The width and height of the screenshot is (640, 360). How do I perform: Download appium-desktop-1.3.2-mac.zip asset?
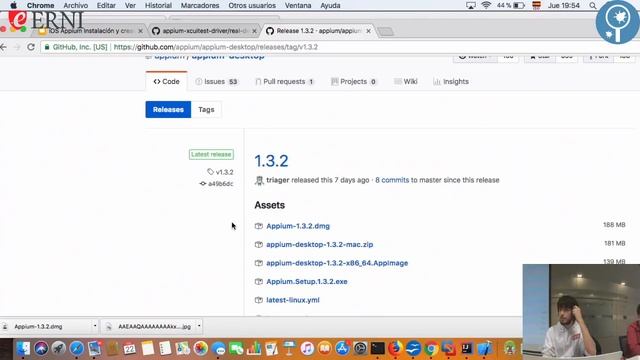(x=320, y=244)
